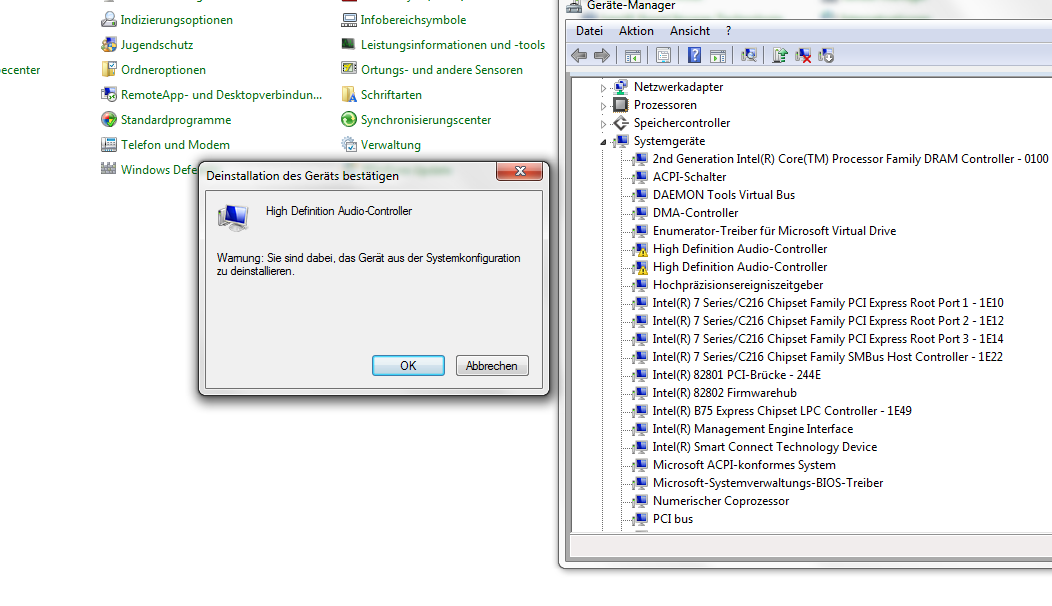Open the Ansicht menu
This screenshot has height=606, width=1052.
[690, 31]
